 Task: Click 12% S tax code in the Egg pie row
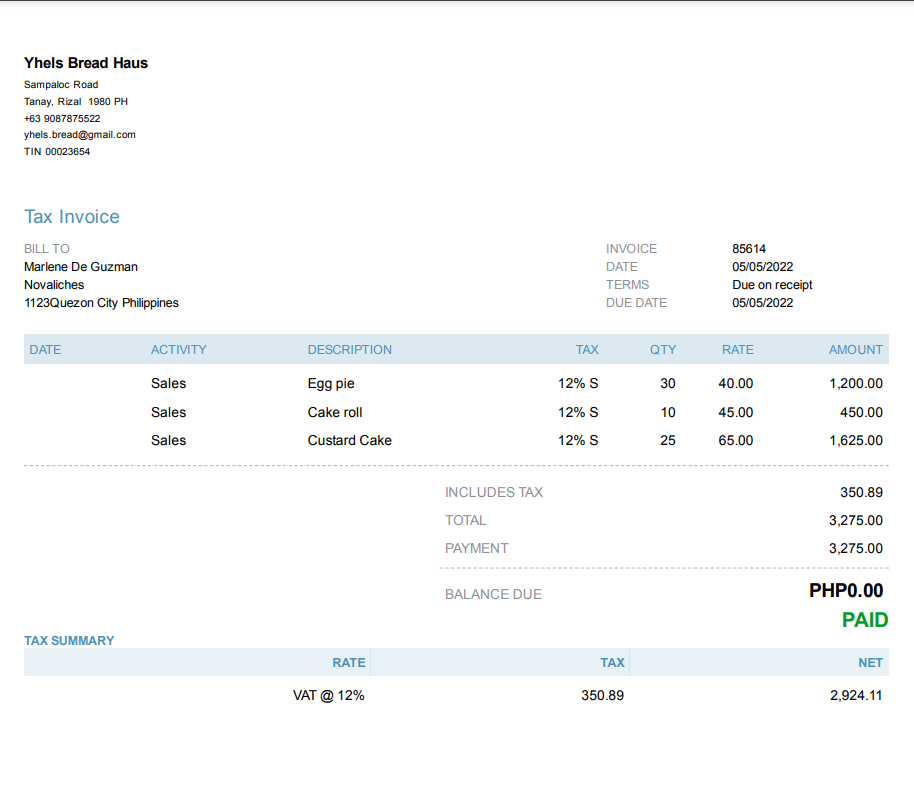click(578, 384)
